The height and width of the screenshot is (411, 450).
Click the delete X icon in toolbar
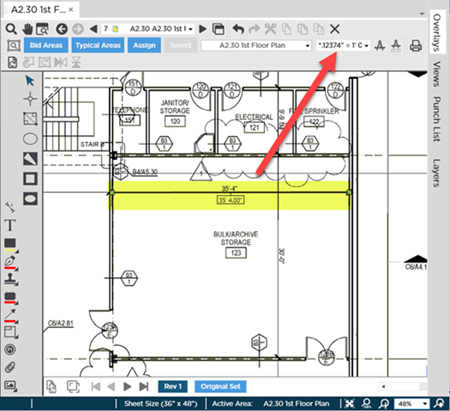click(335, 29)
